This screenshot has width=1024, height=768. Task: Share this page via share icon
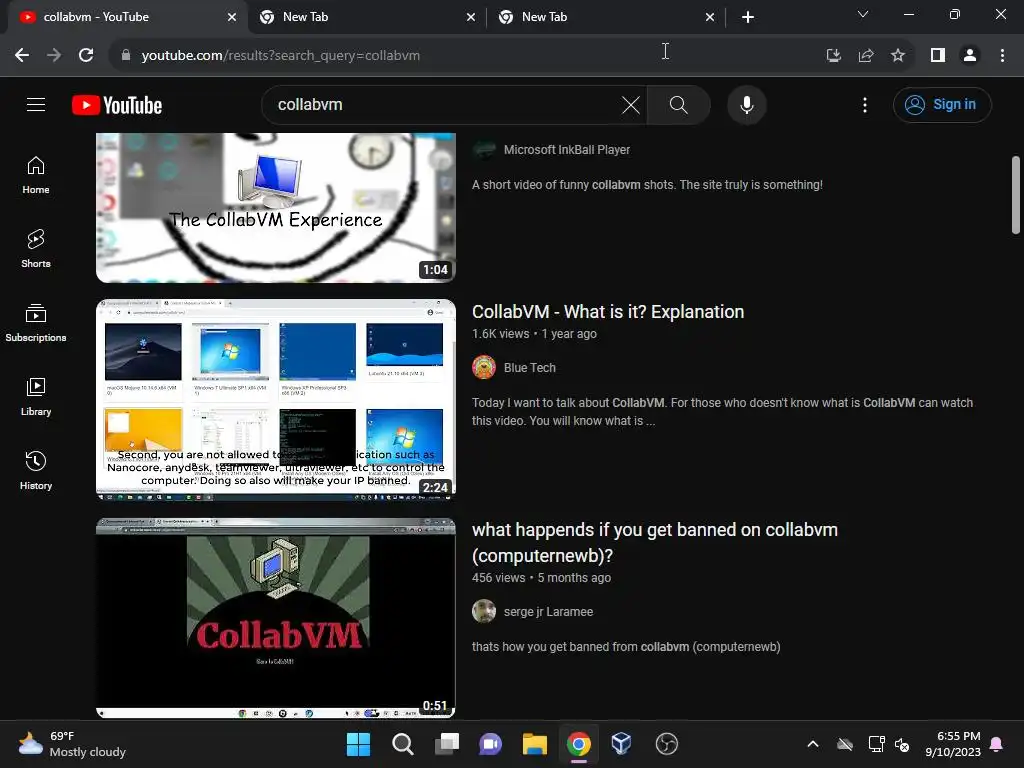(x=866, y=55)
